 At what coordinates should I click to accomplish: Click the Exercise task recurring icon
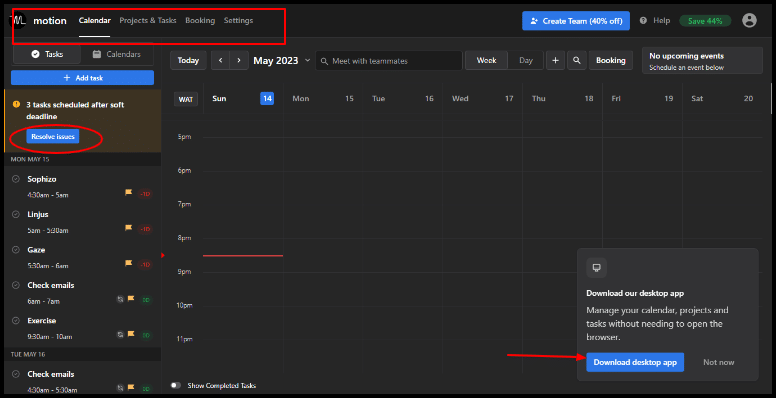click(x=120, y=335)
